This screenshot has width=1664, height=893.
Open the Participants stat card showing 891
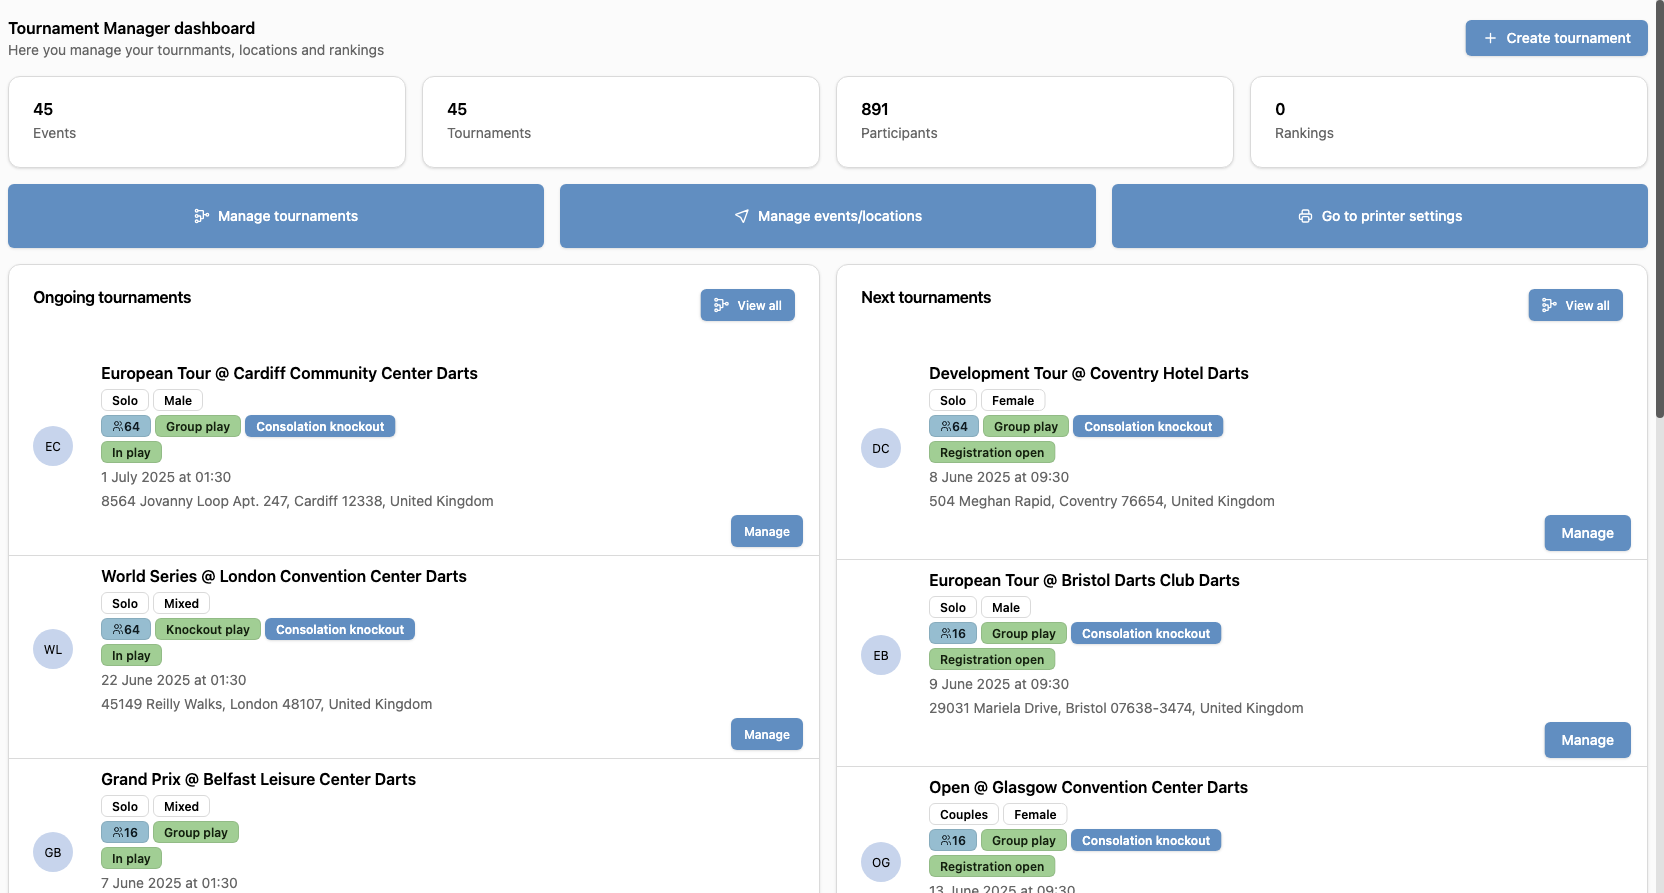[x=1034, y=122]
